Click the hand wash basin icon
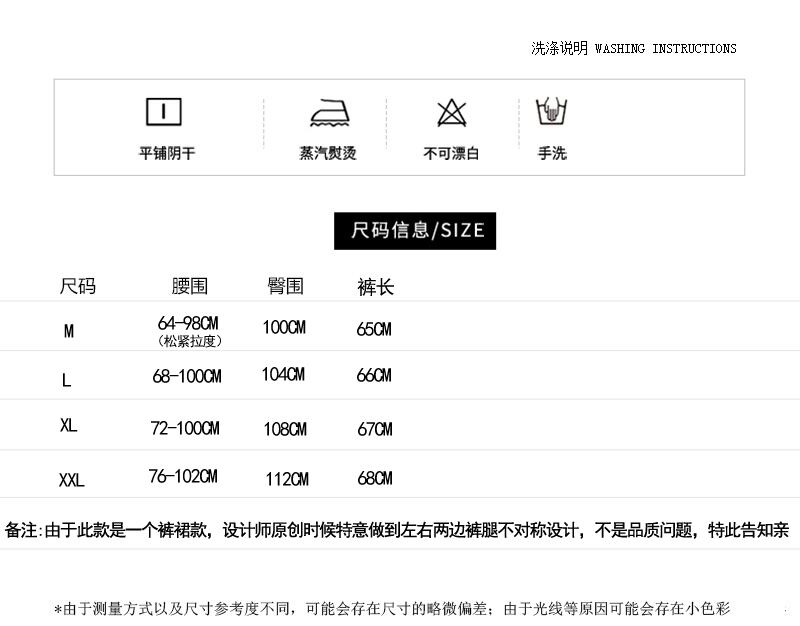The image size is (800, 626). point(552,111)
